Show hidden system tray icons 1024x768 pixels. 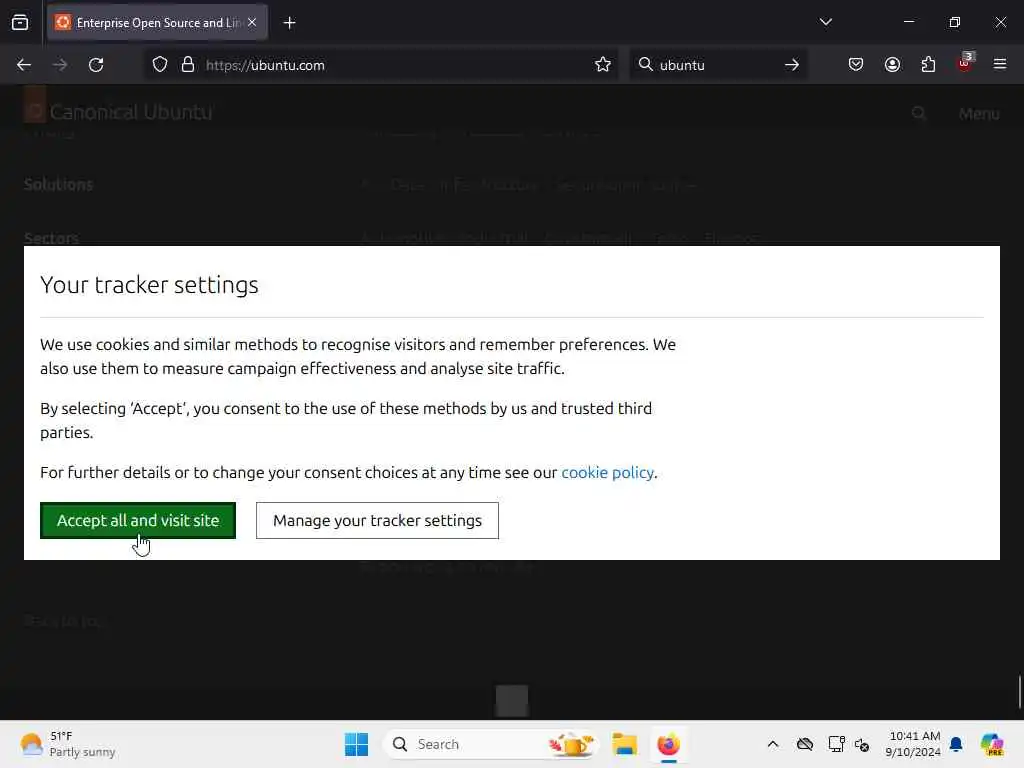pyautogui.click(x=773, y=744)
